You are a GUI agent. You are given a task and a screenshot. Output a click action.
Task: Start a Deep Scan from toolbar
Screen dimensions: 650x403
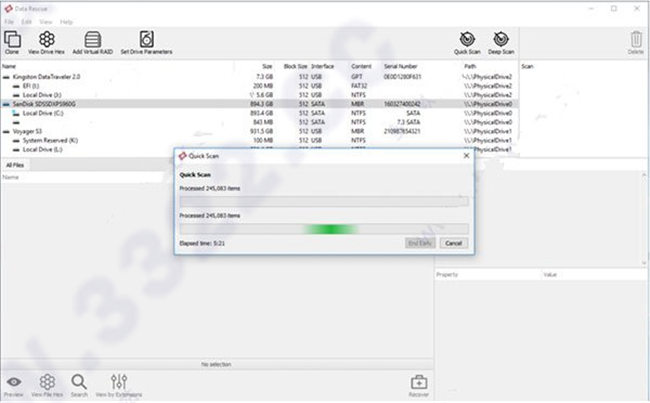click(501, 39)
